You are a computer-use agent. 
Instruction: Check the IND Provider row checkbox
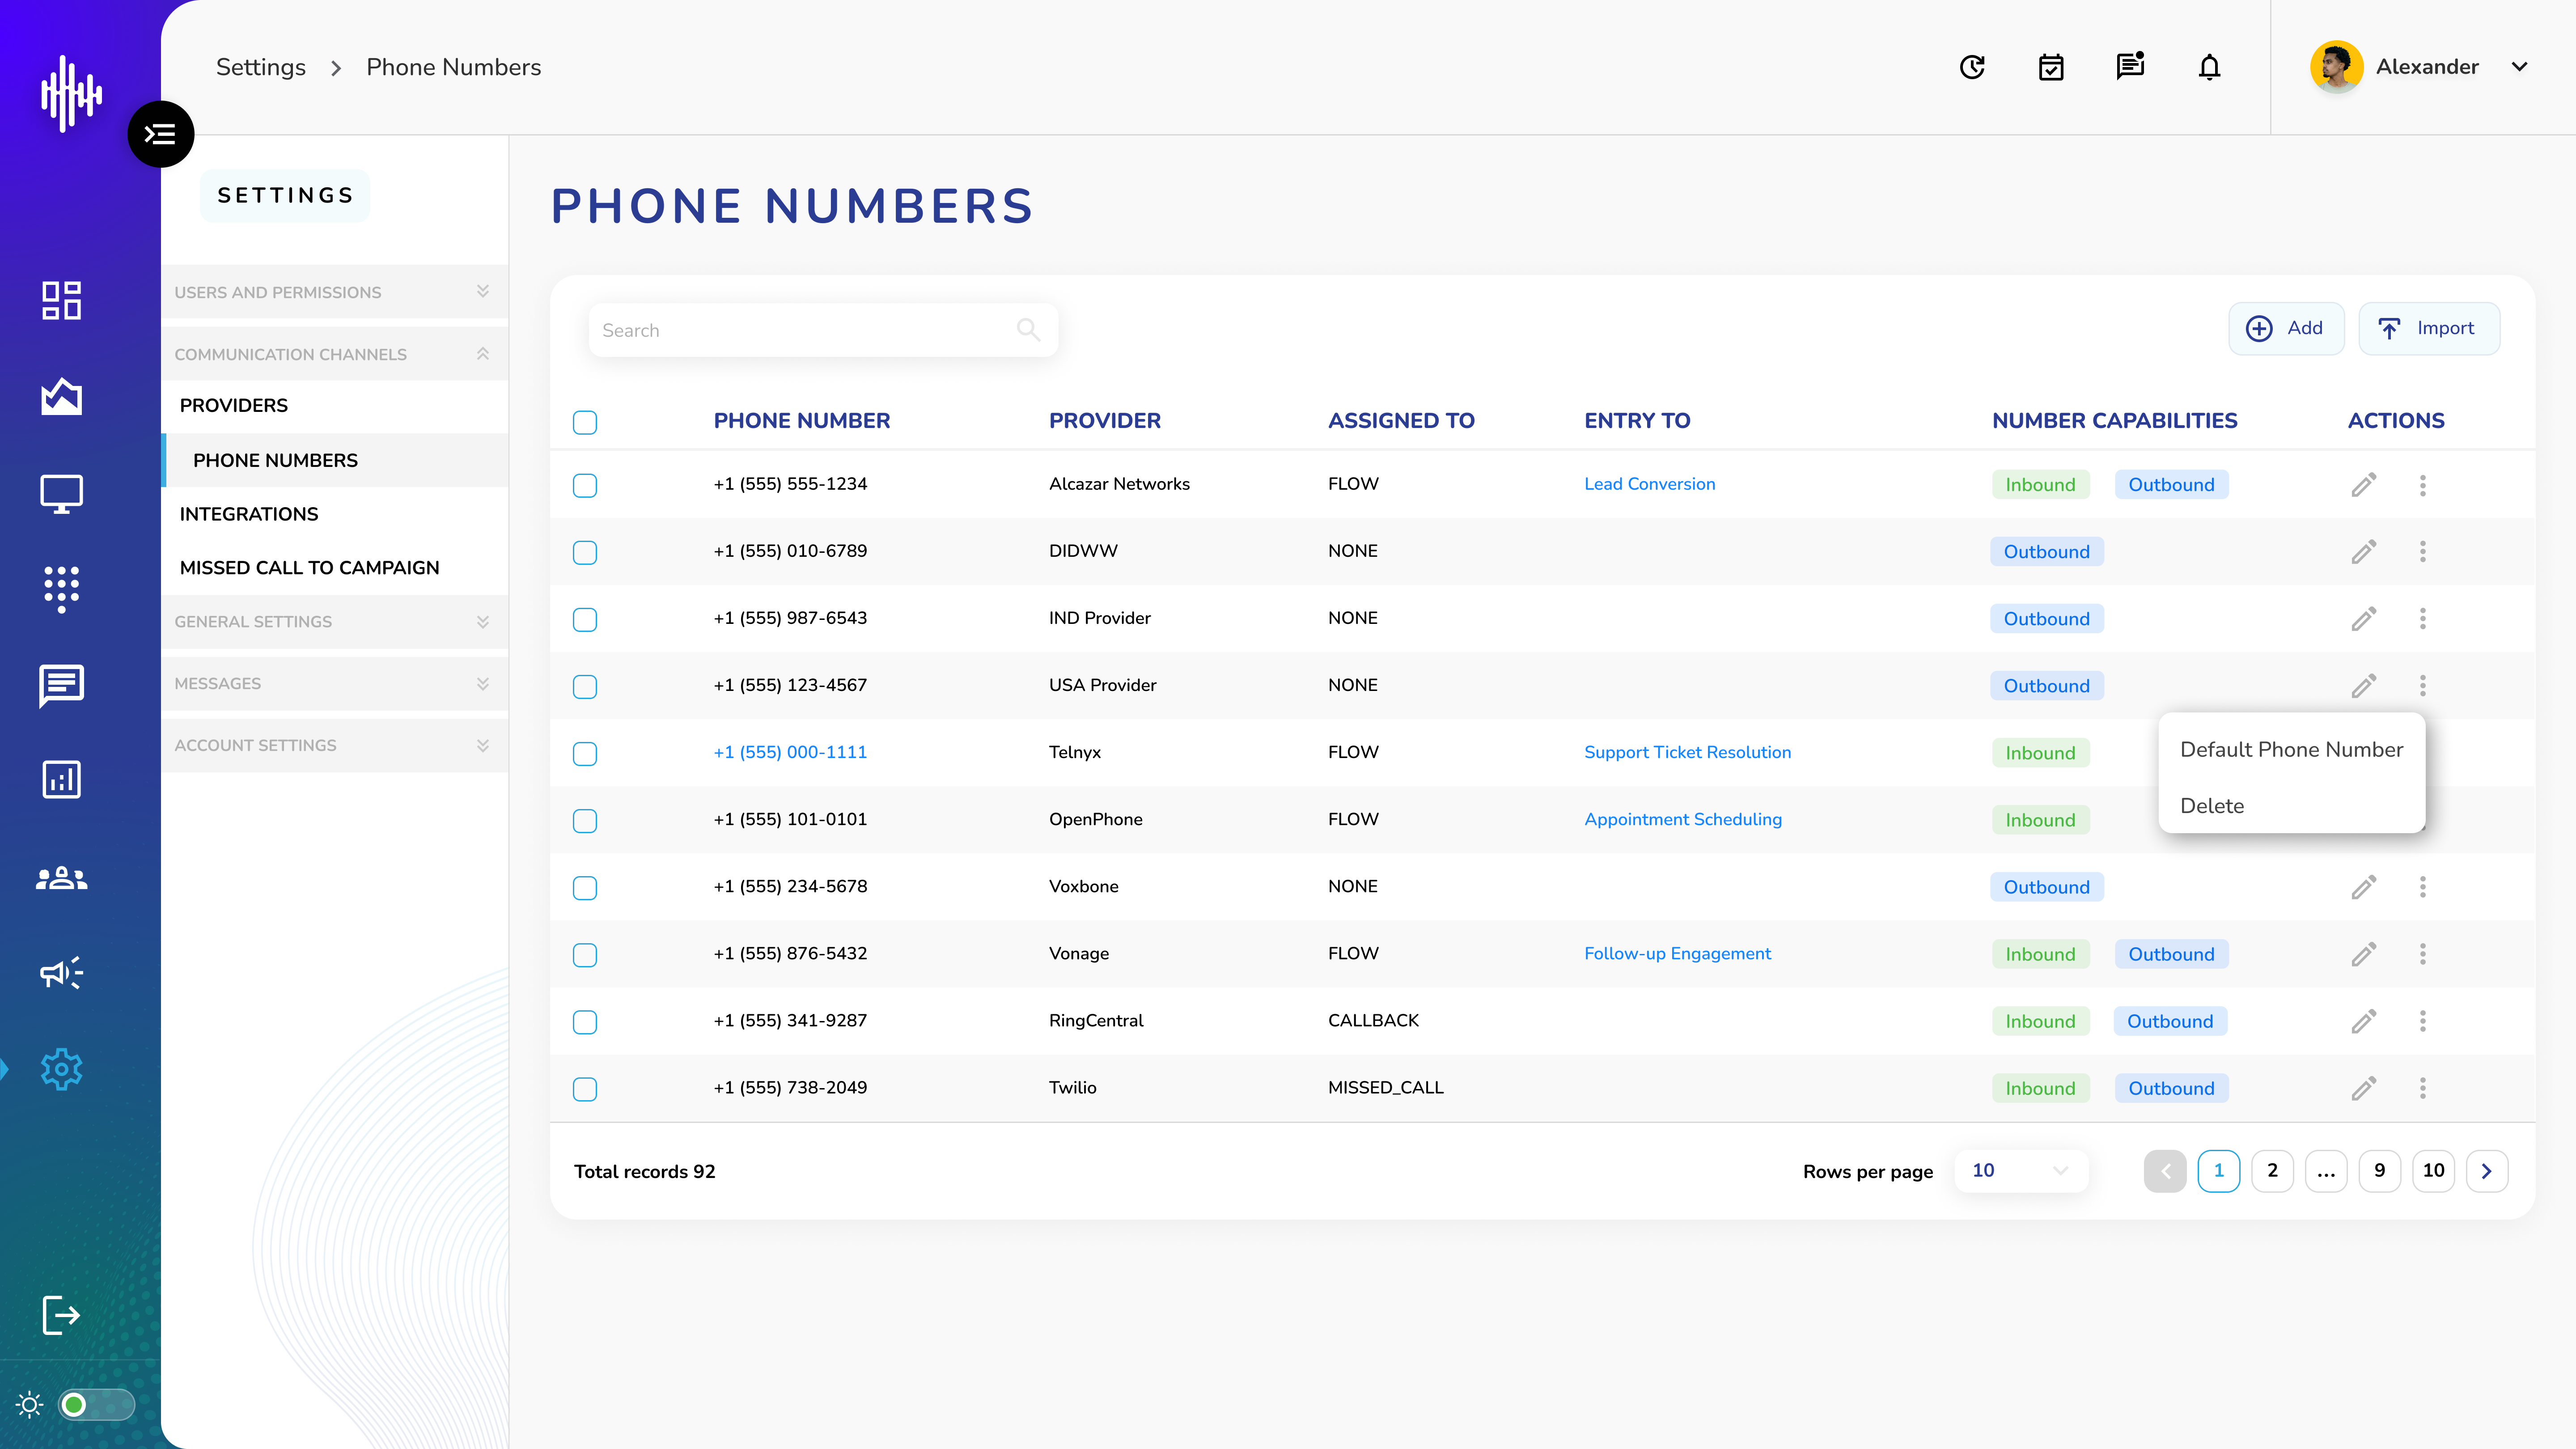585,619
